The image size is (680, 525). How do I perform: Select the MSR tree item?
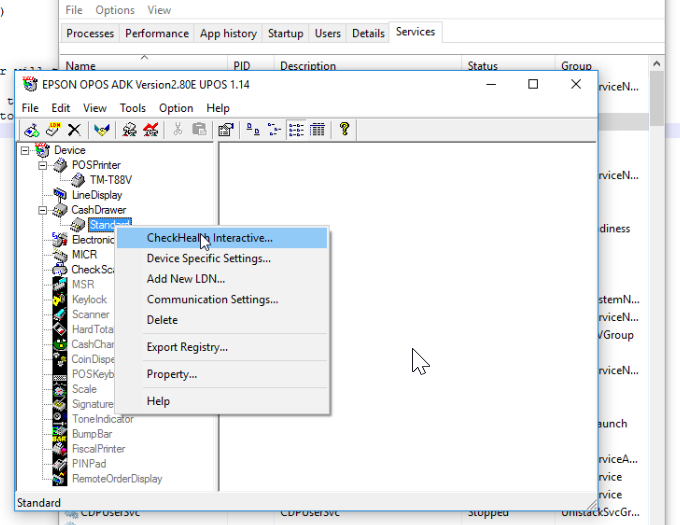[83, 284]
